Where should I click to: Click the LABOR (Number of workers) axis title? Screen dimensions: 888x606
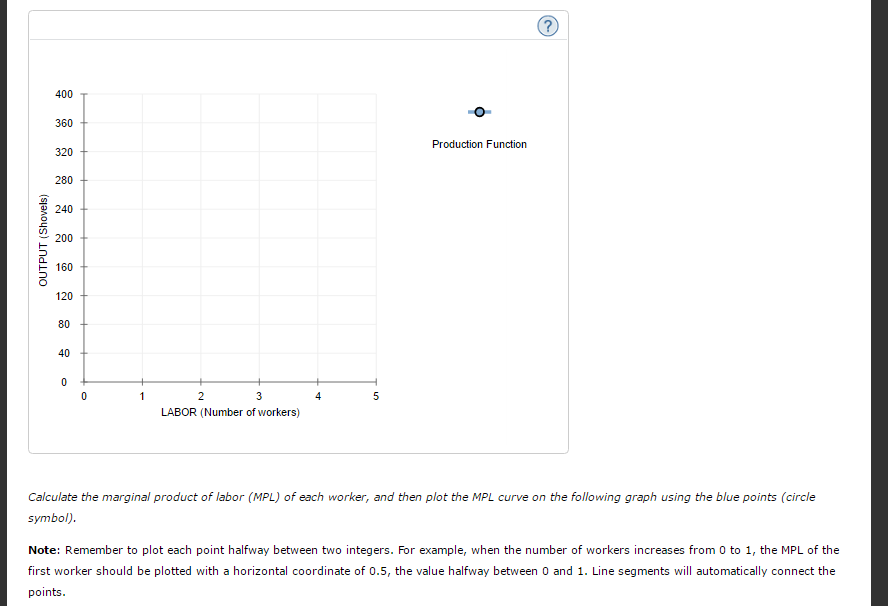[x=230, y=412]
